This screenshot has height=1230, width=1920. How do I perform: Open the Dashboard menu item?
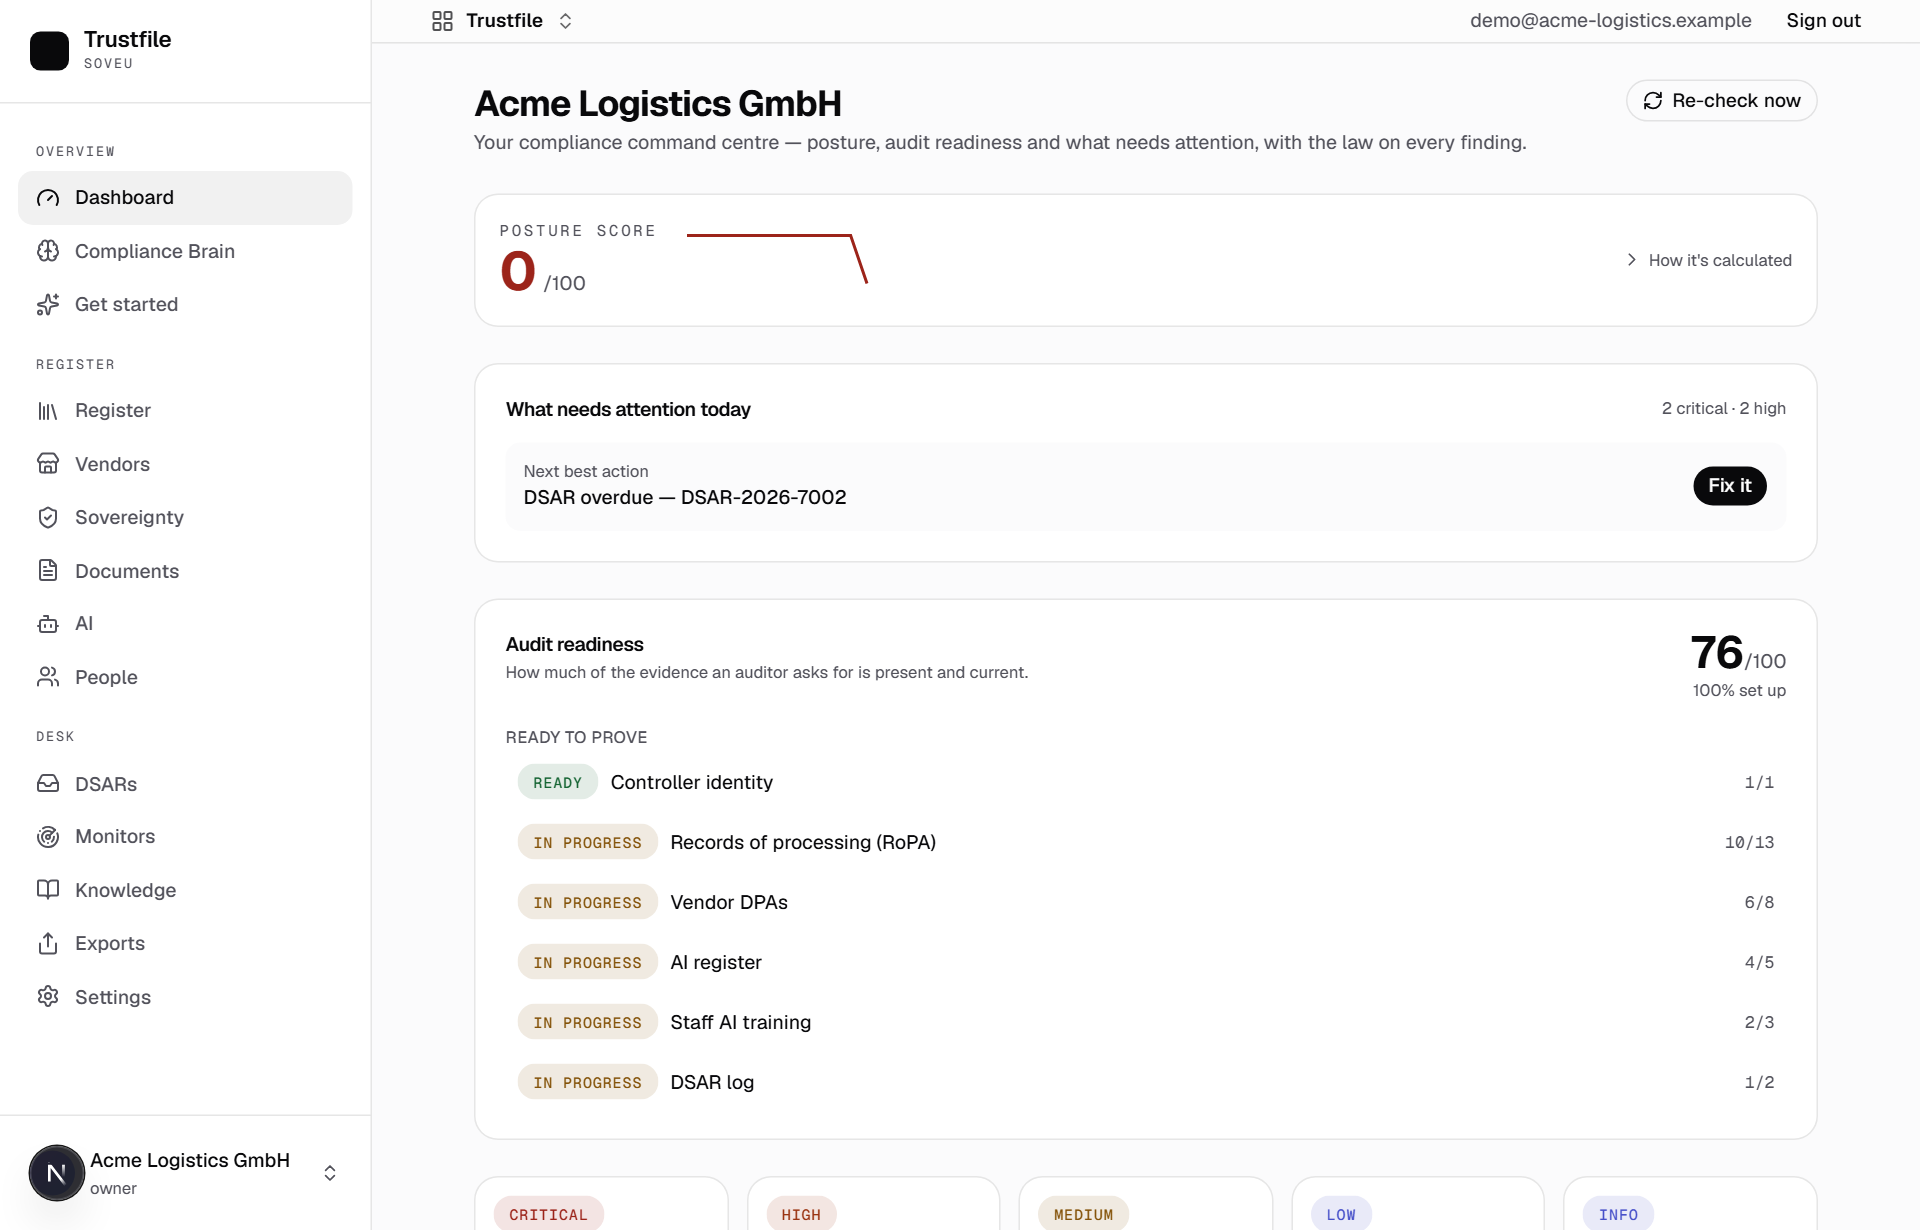pos(185,198)
